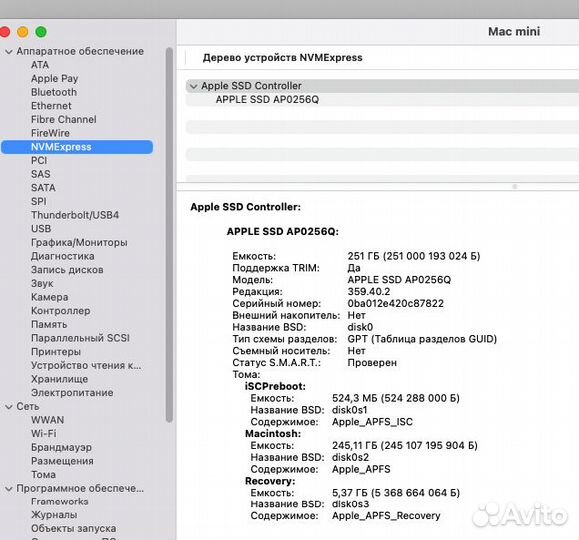Screen dimensions: 579x540
Task: Open Хранилище information
Action: pos(59,379)
